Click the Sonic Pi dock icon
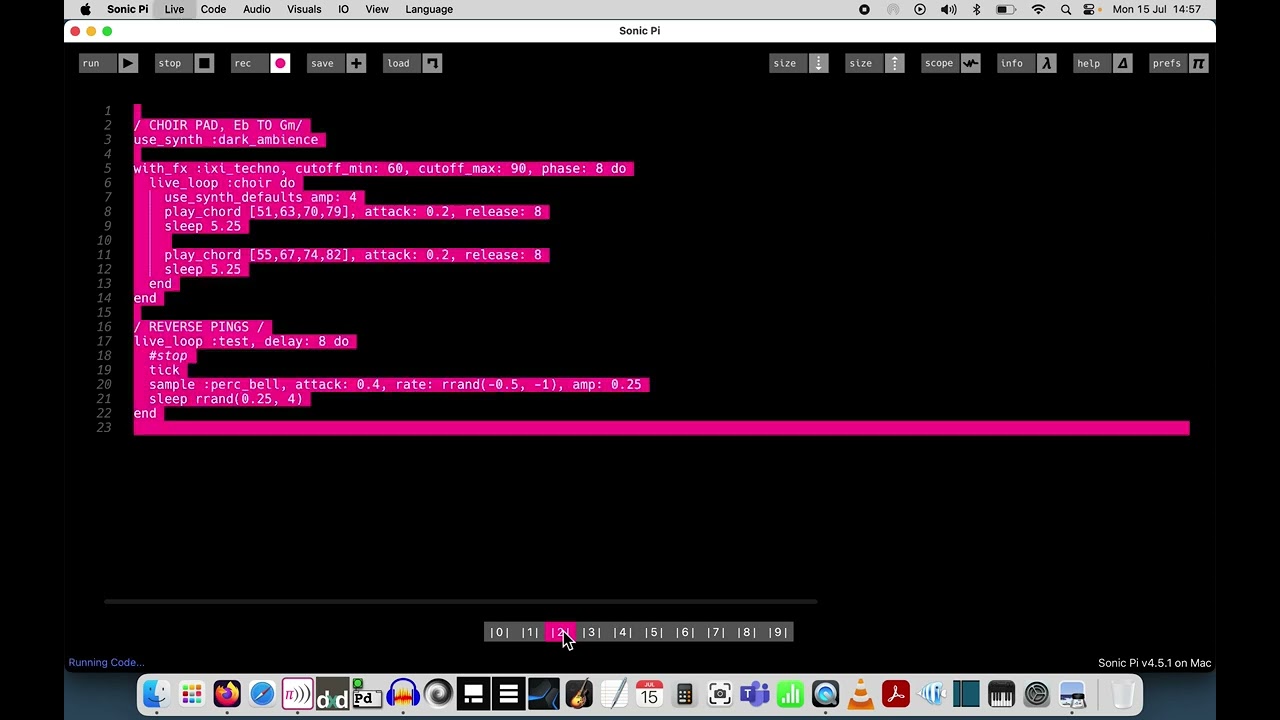The width and height of the screenshot is (1280, 720). 297,693
